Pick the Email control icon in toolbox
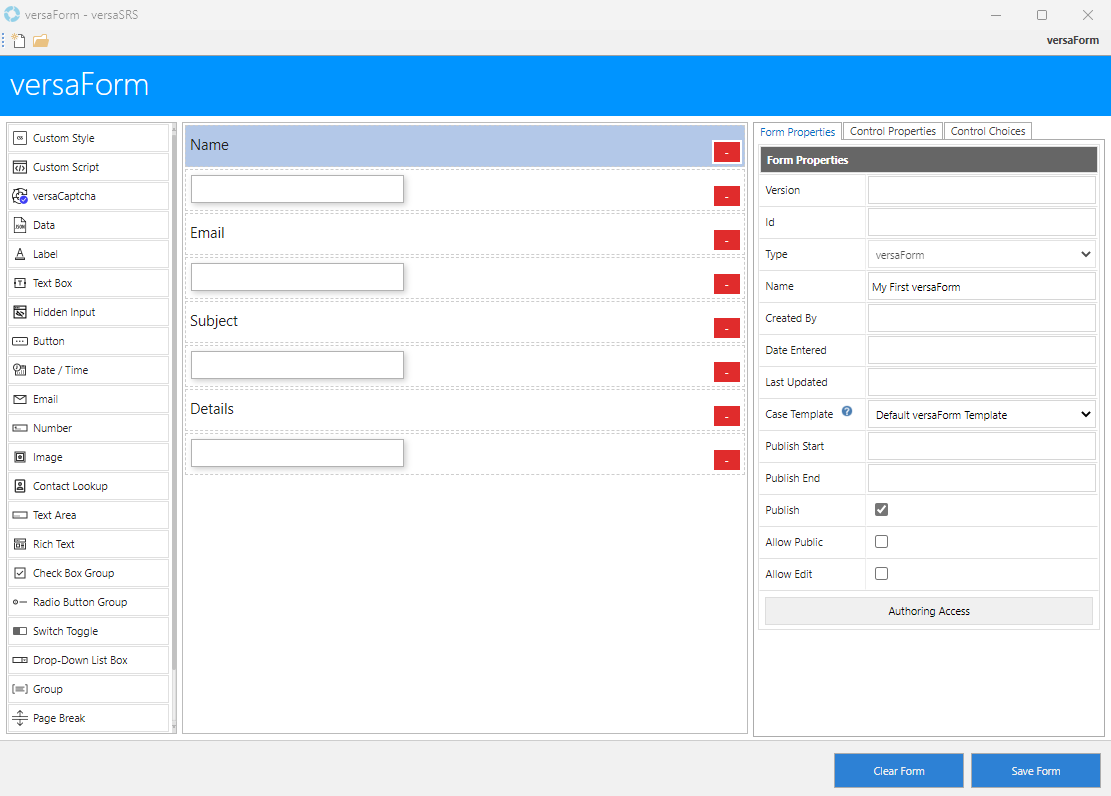Image resolution: width=1111 pixels, height=796 pixels. click(20, 399)
